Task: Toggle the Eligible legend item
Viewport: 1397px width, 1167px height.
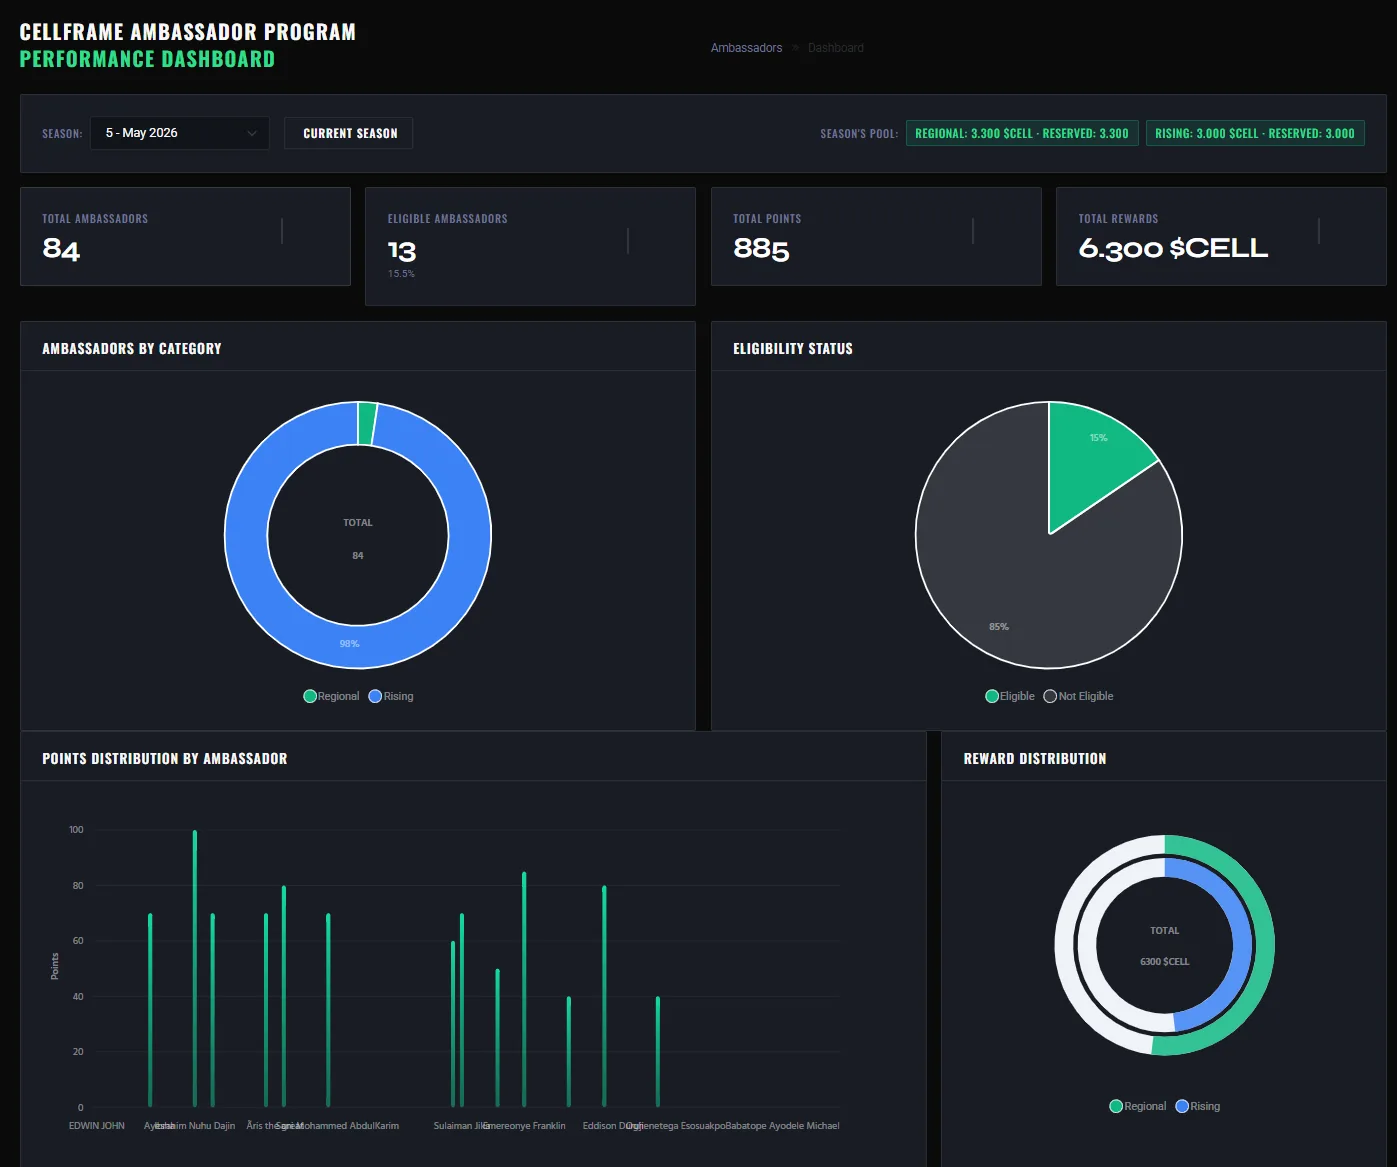Action: tap(1010, 696)
